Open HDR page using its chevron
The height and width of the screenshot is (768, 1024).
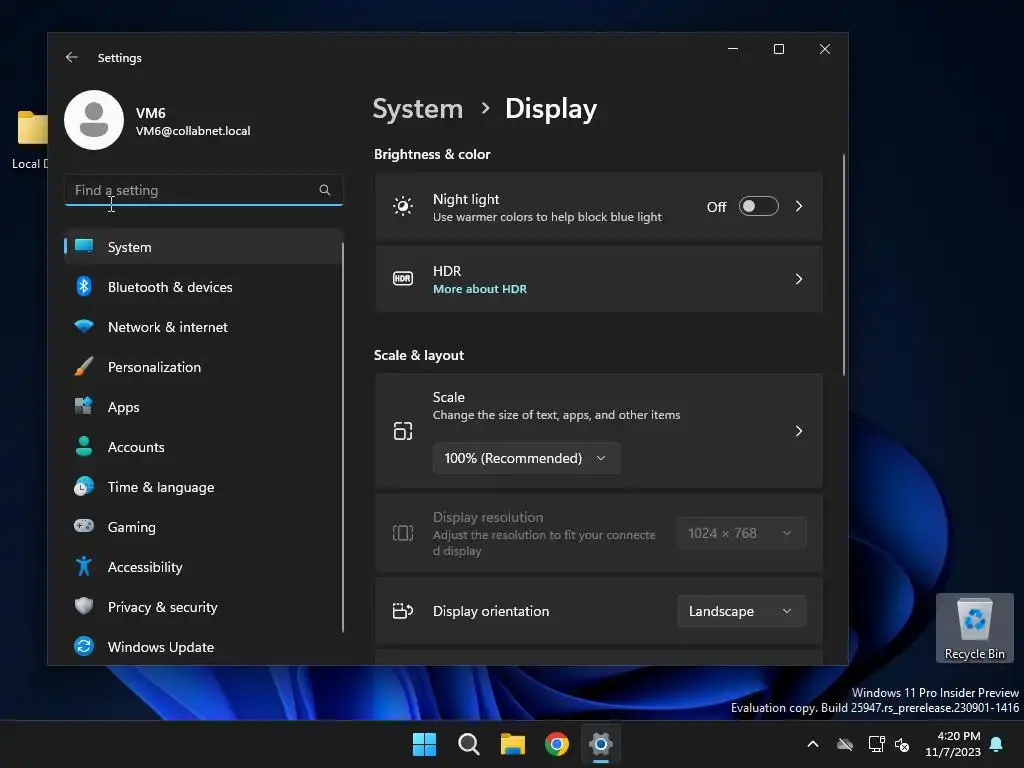[x=799, y=279]
